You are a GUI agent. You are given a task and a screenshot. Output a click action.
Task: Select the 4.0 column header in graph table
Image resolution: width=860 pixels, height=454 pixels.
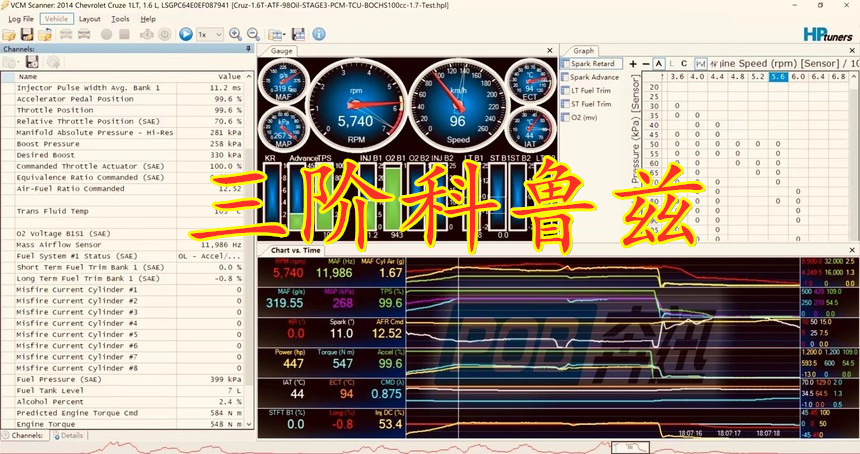pos(697,77)
